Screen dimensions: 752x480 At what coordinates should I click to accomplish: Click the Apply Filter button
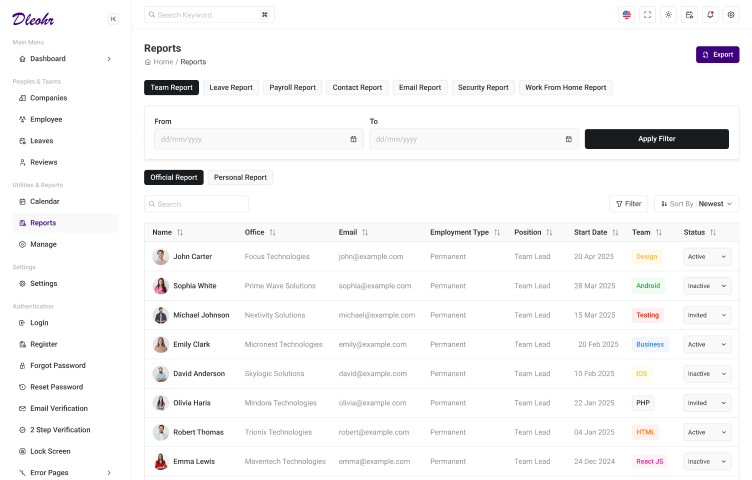pyautogui.click(x=657, y=139)
